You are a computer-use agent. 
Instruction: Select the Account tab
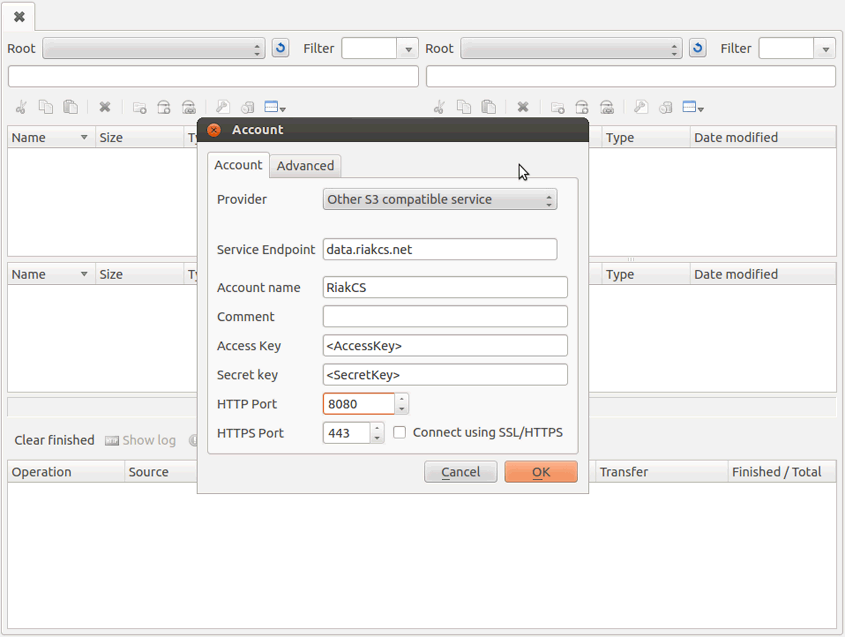[238, 165]
